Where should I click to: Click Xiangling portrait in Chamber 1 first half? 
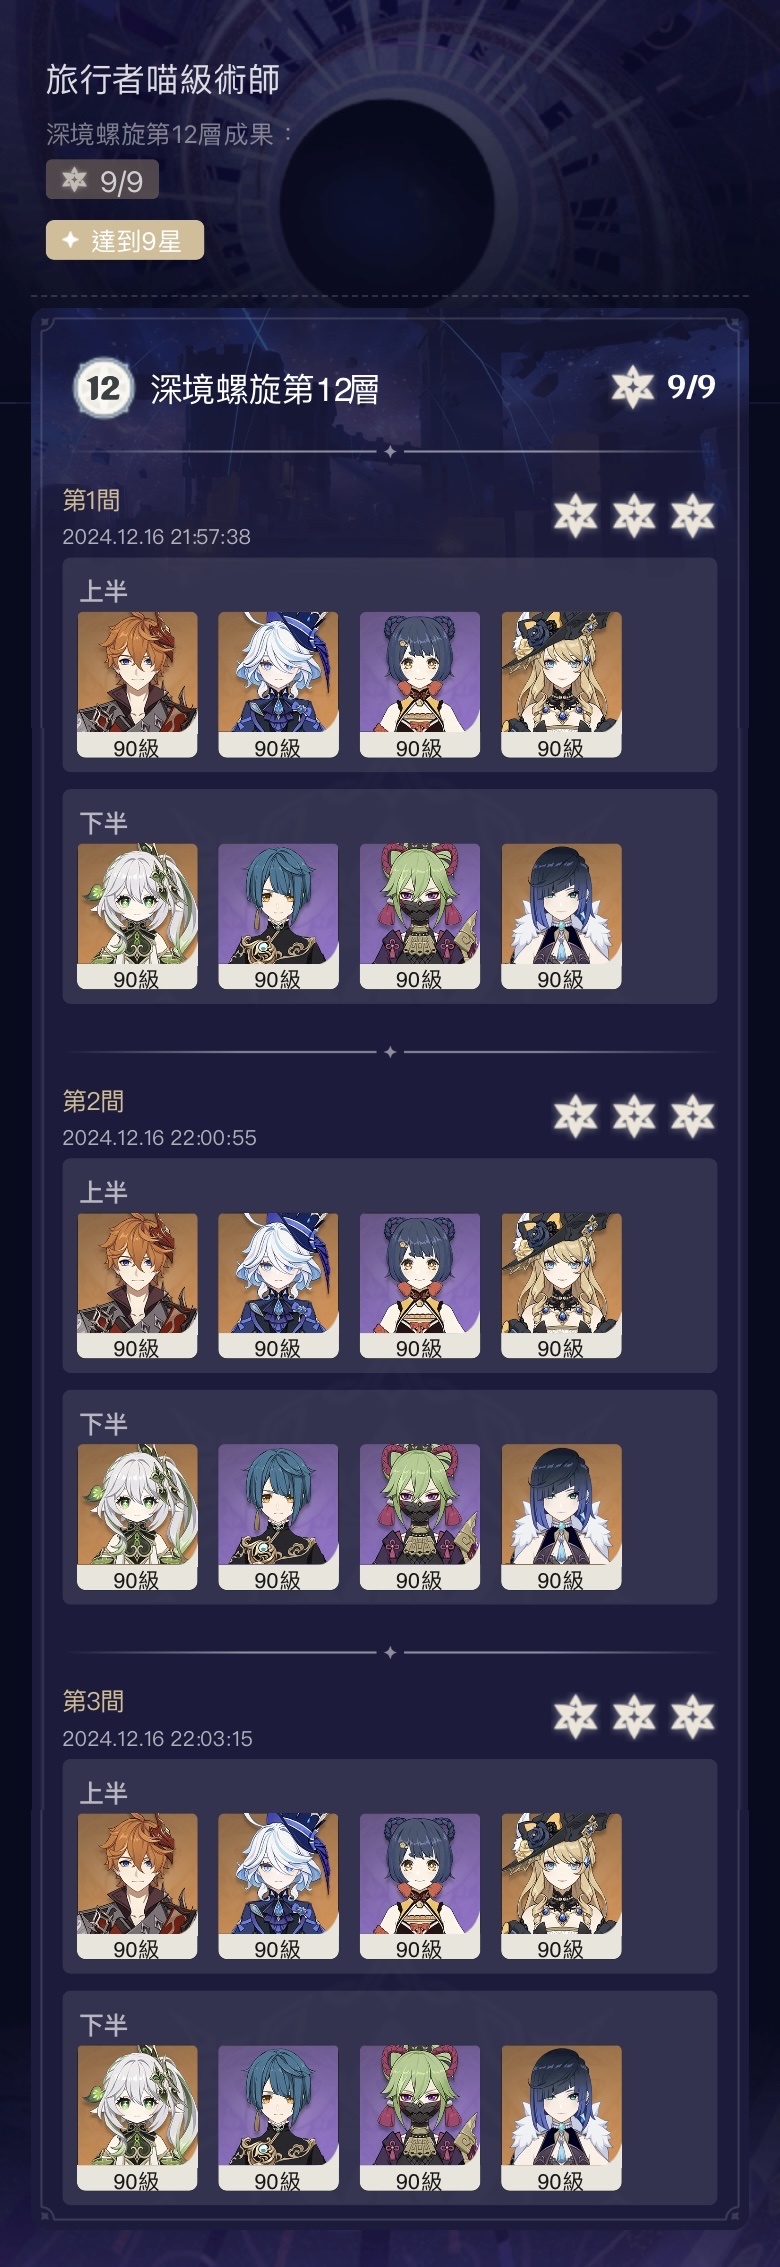click(x=420, y=685)
